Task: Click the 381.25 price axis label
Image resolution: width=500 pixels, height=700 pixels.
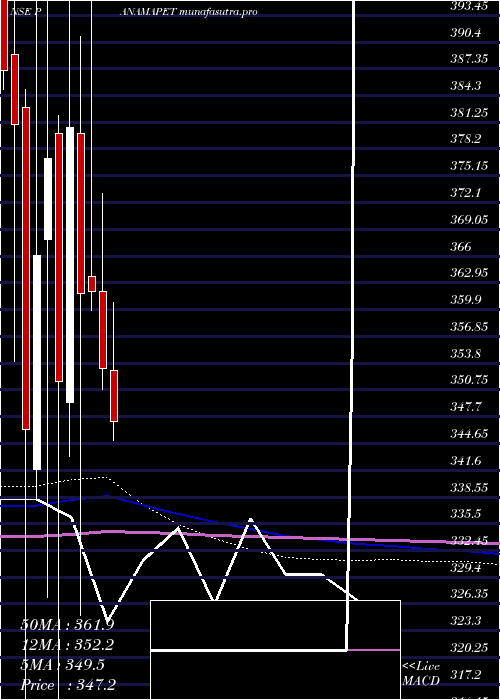Action: pyautogui.click(x=471, y=112)
